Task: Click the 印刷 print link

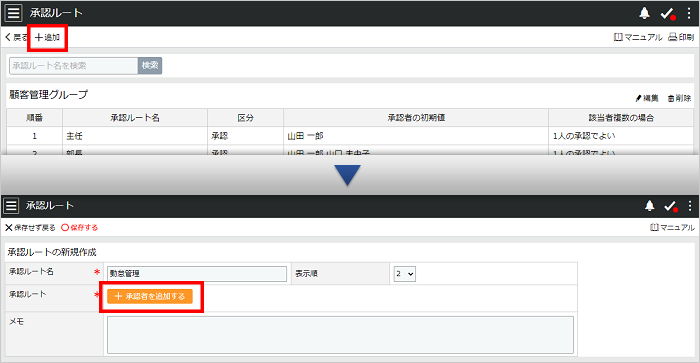Action: pyautogui.click(x=681, y=38)
